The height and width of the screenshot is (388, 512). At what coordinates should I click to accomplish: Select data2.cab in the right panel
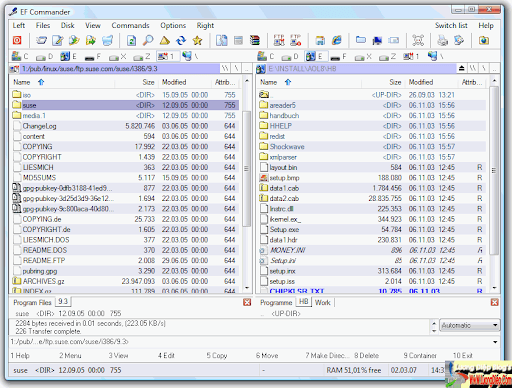[372, 198]
